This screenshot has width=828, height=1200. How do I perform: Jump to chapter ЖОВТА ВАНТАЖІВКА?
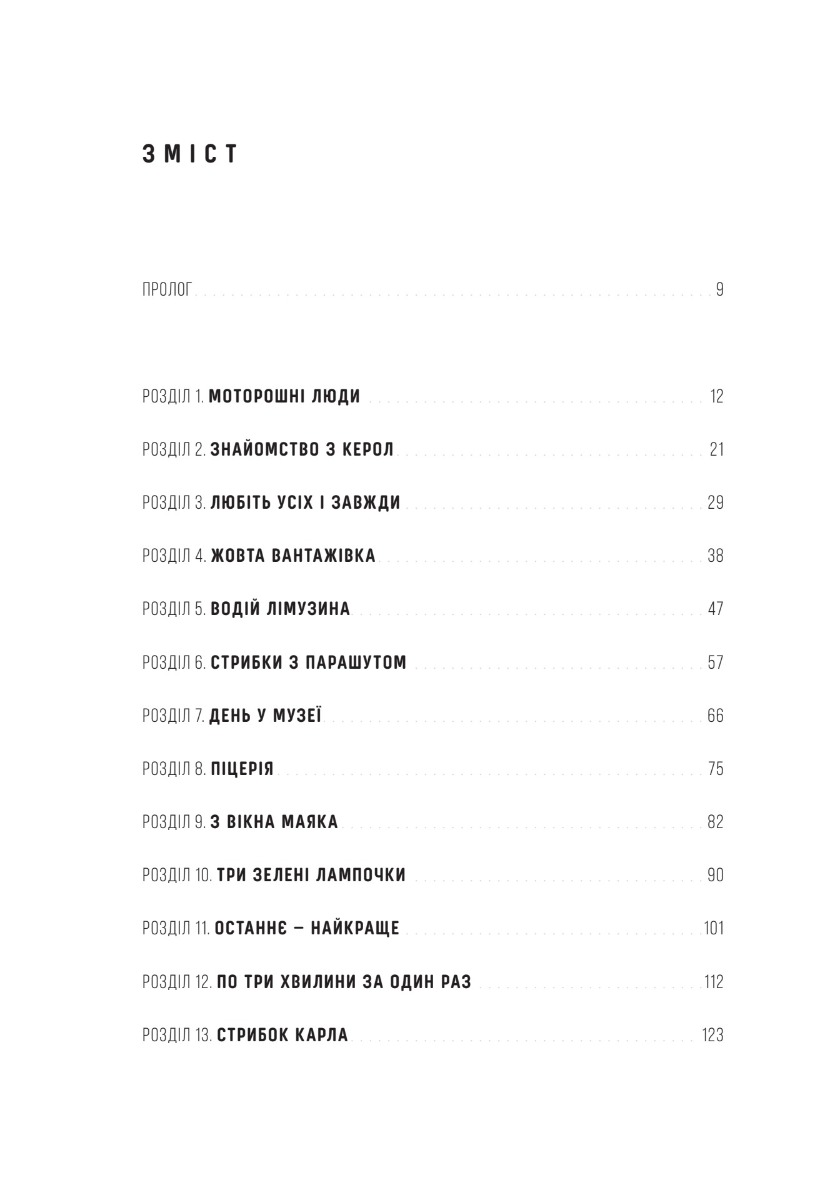(x=433, y=556)
